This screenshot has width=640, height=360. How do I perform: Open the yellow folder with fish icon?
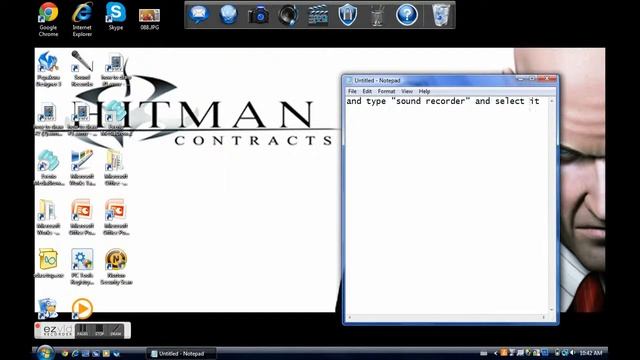(x=48, y=263)
